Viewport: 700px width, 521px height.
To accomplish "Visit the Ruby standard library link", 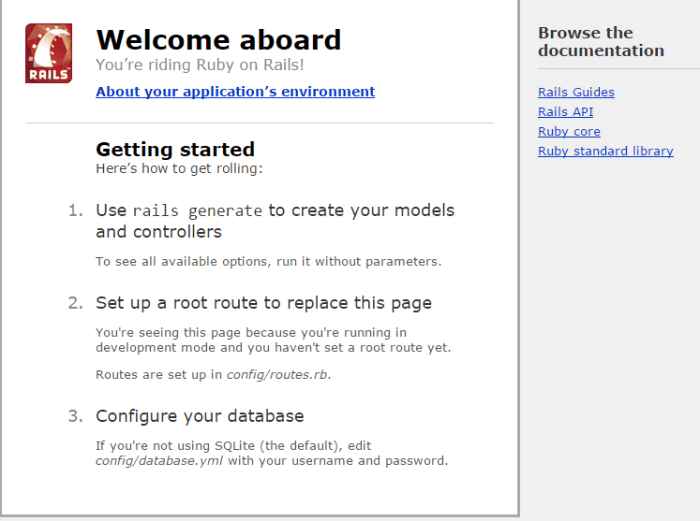I will click(605, 151).
